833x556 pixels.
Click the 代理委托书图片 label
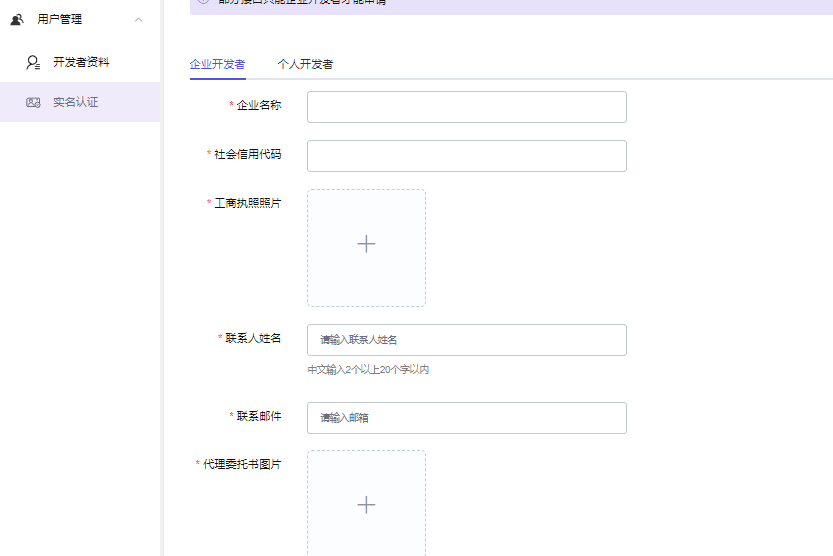(242, 464)
